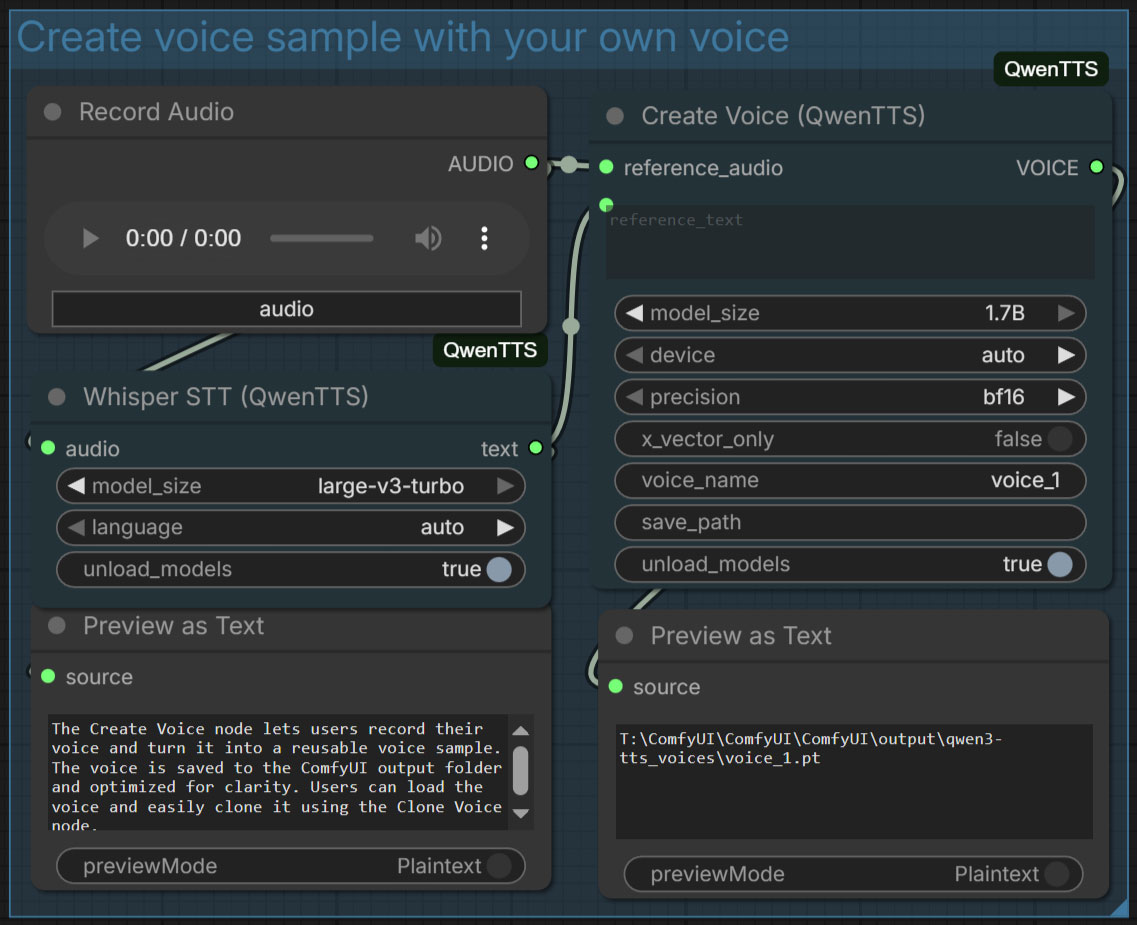1137x925 pixels.
Task: Collapse the Create Voice (QwenTTS) node
Action: [615, 116]
